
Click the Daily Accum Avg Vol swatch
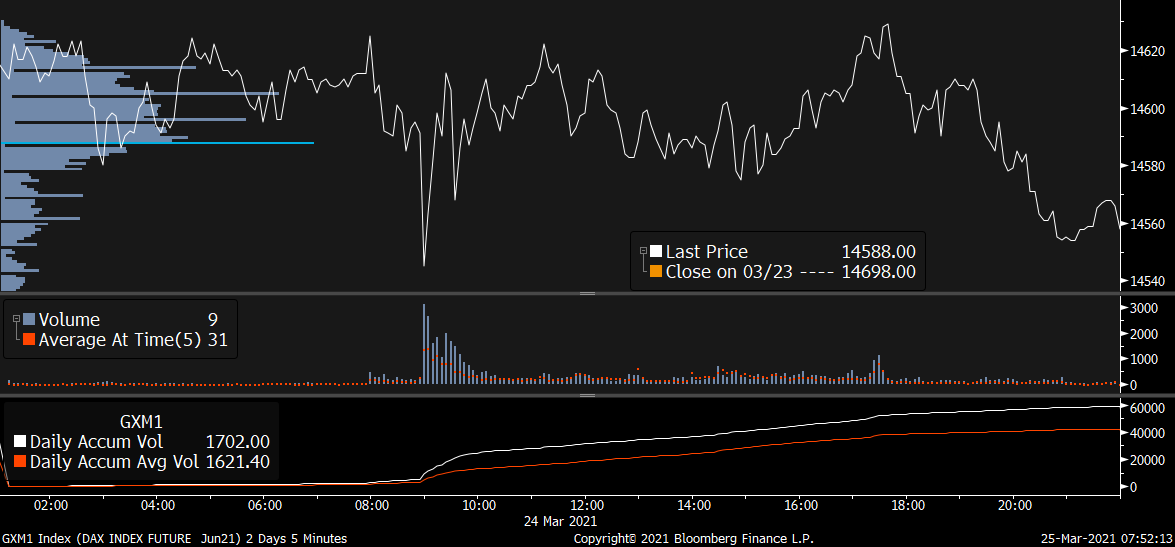(20, 462)
